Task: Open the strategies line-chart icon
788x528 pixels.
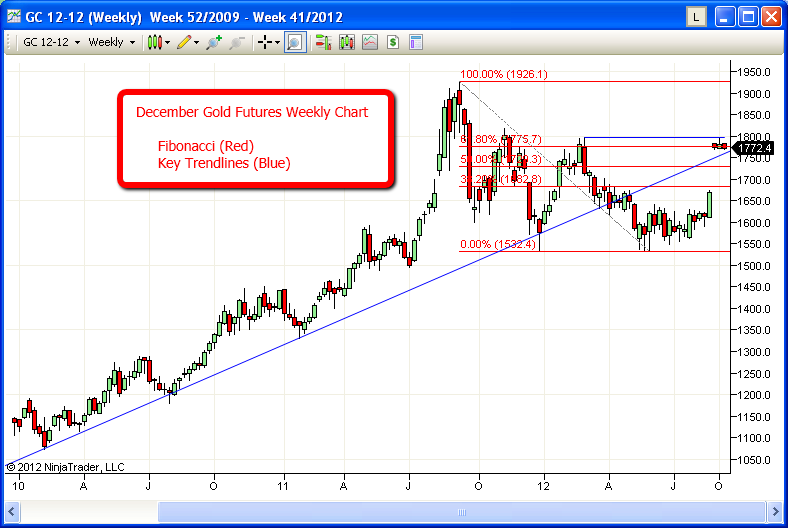Action: tap(370, 42)
